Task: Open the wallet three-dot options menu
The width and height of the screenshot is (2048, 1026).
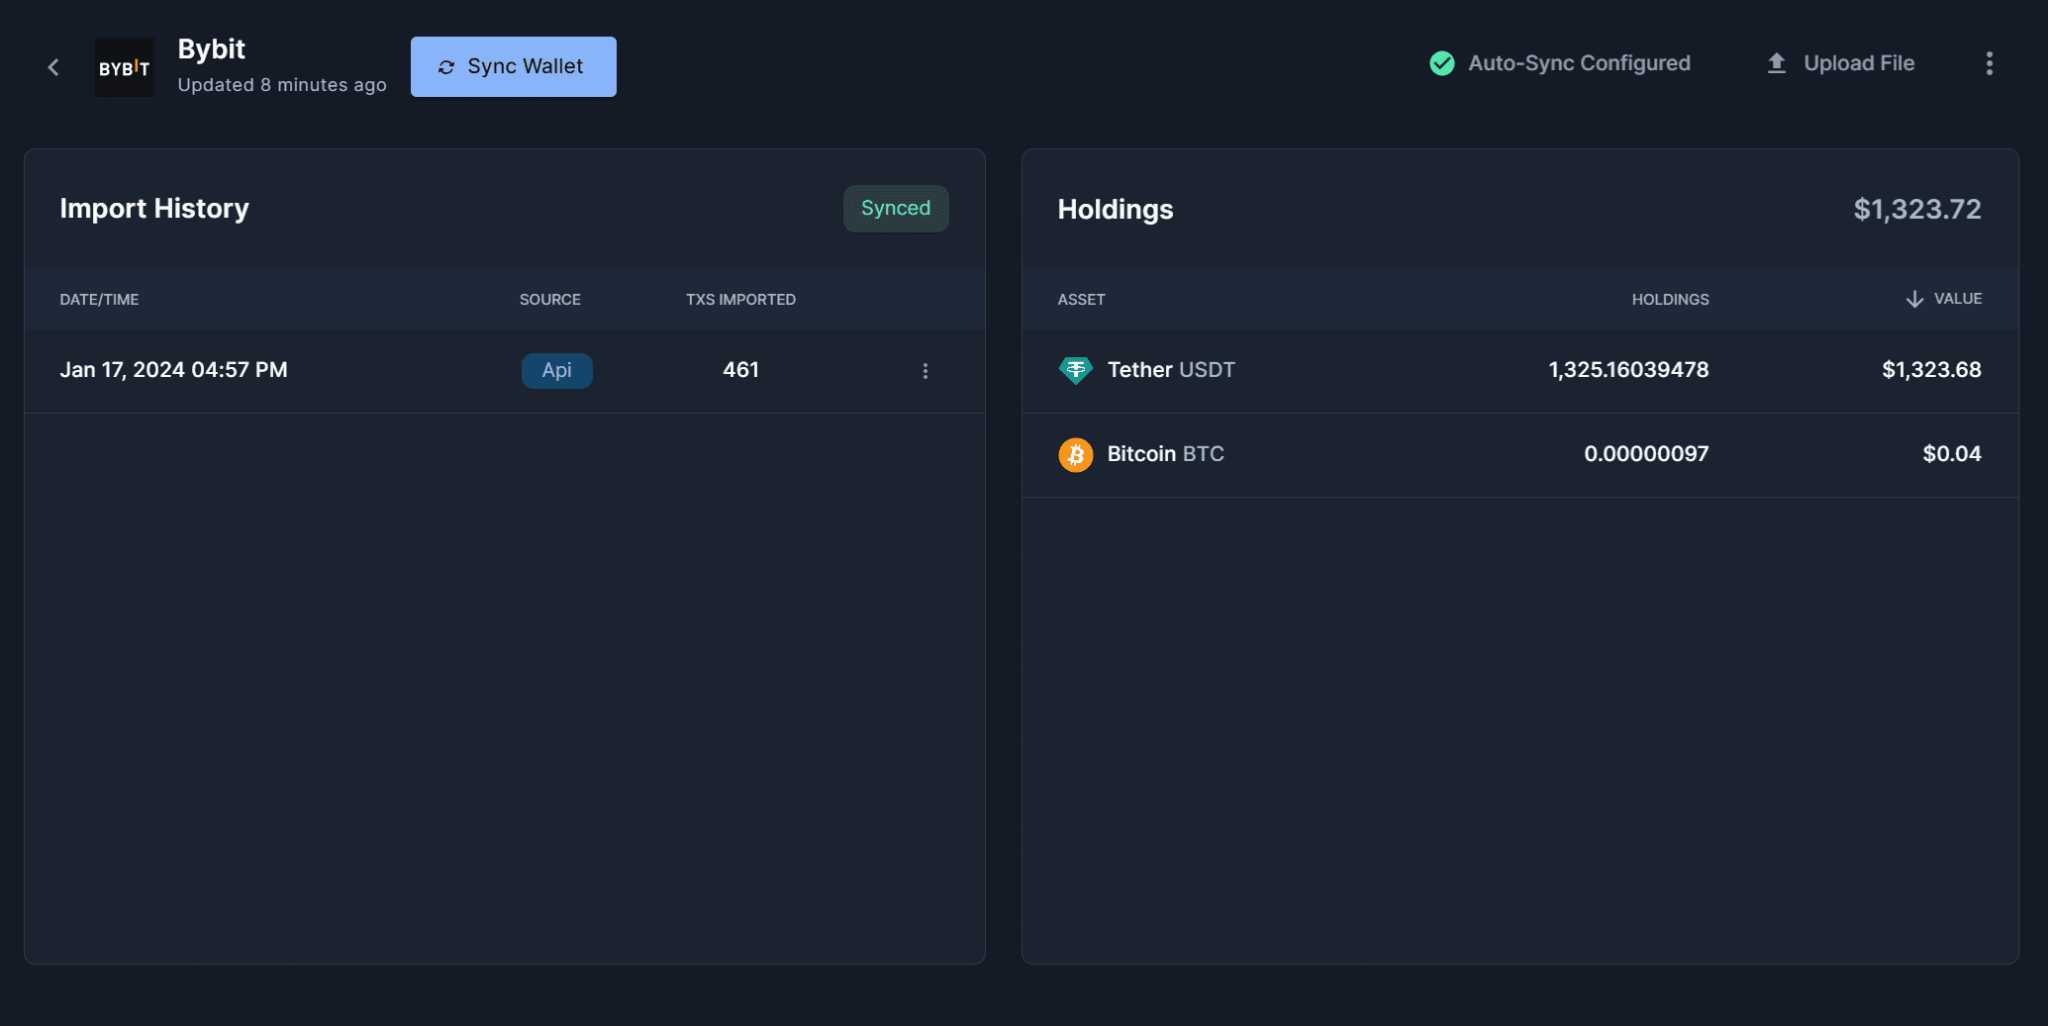Action: [1989, 63]
